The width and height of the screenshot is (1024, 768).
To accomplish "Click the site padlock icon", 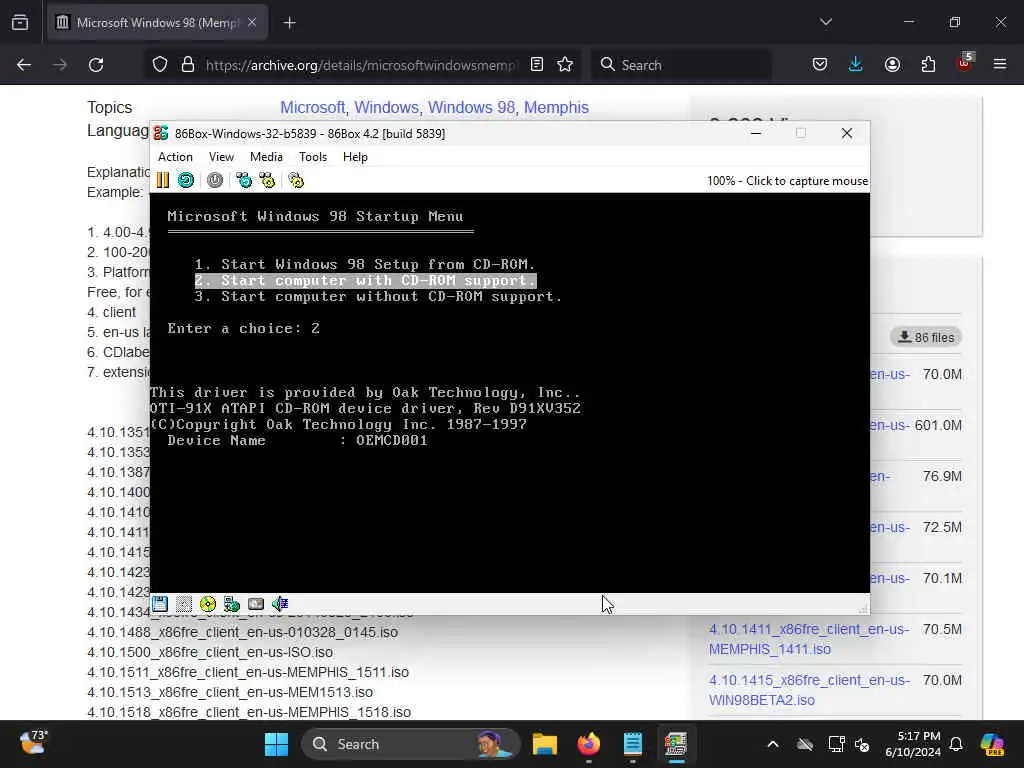I will click(188, 65).
